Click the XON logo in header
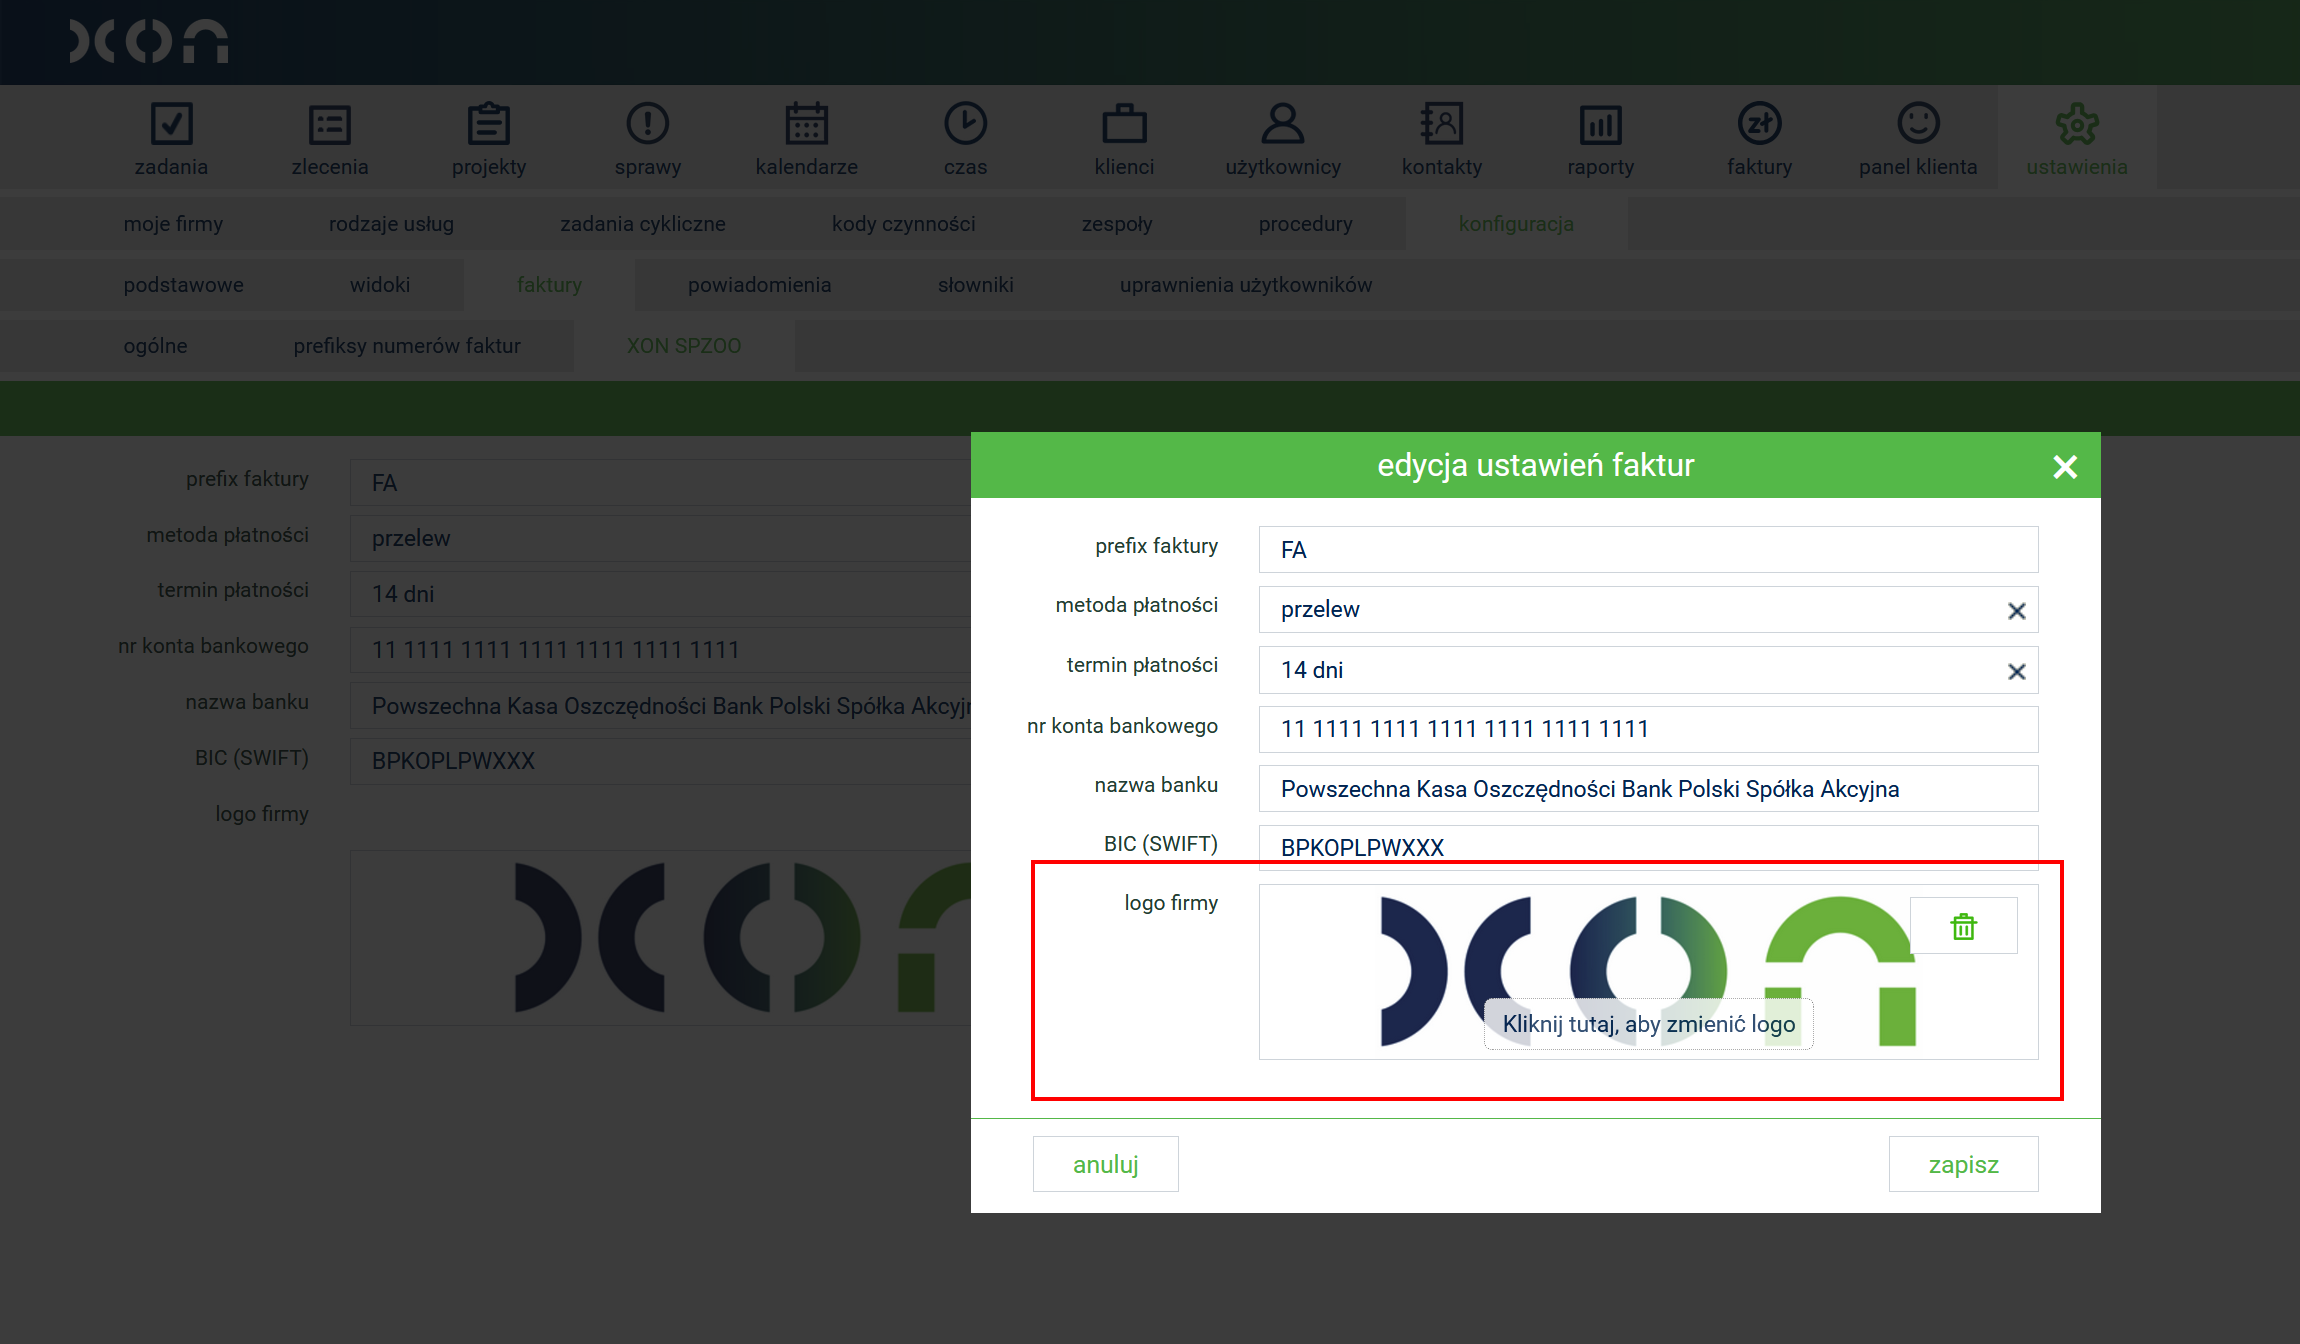This screenshot has width=2300, height=1344. point(149,41)
